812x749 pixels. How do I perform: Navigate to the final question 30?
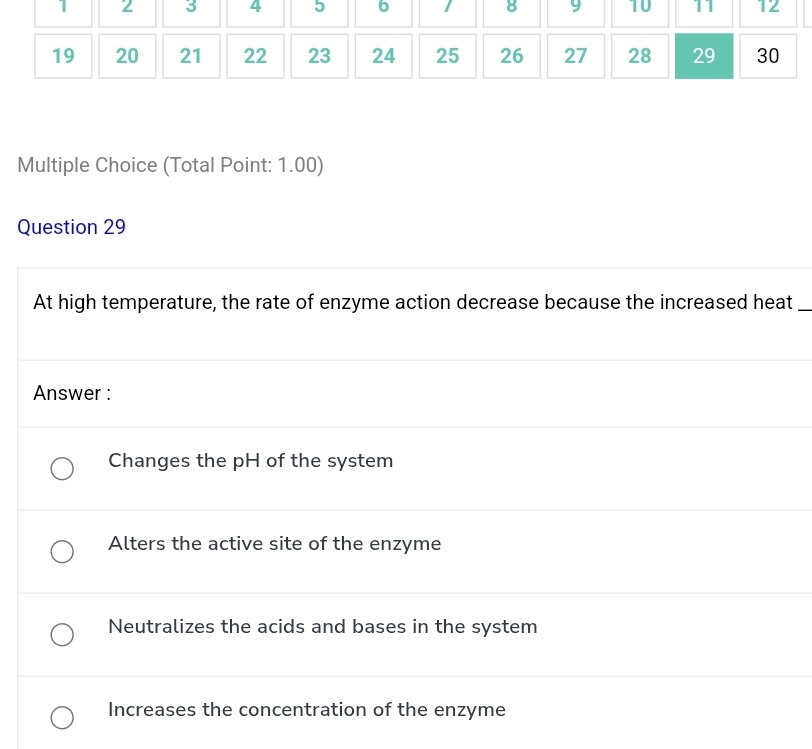tap(768, 56)
